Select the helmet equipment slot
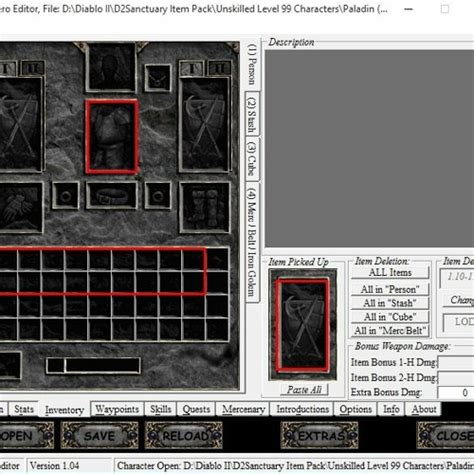Viewport: 474px width, 474px height. (x=111, y=67)
